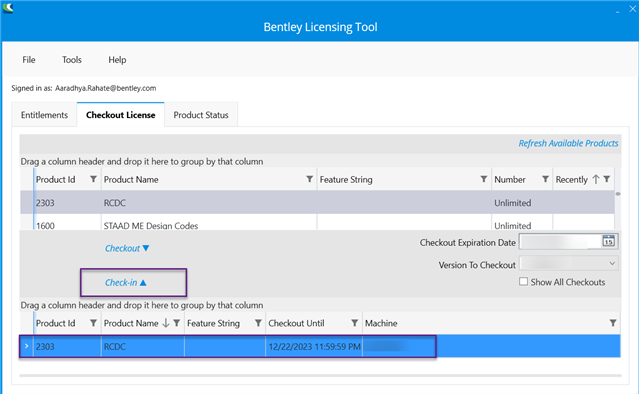Click checkout date 12/22/2023 11:59:59 PM
The height and width of the screenshot is (394, 639).
pyautogui.click(x=314, y=347)
